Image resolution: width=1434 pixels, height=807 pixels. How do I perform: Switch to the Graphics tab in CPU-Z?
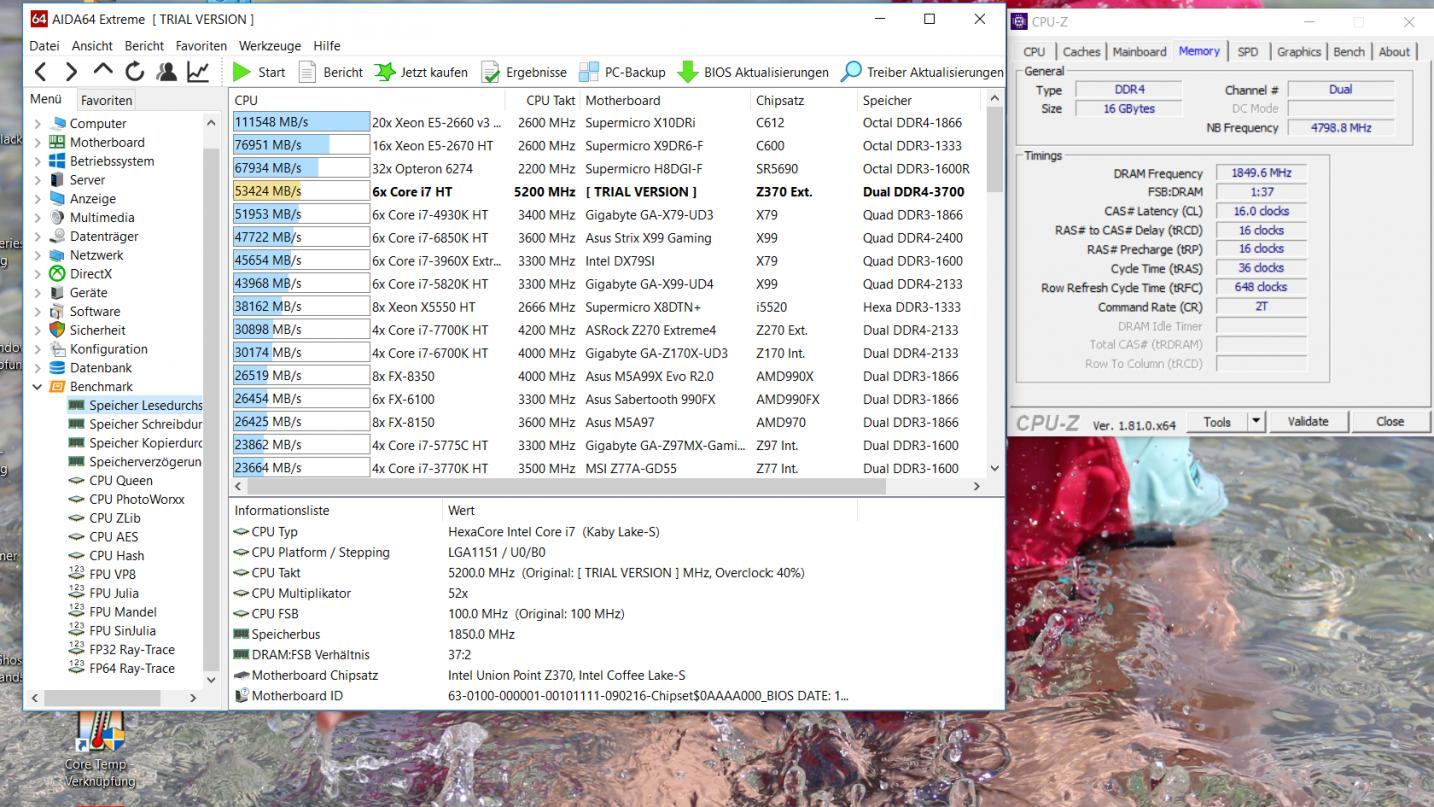(1299, 52)
